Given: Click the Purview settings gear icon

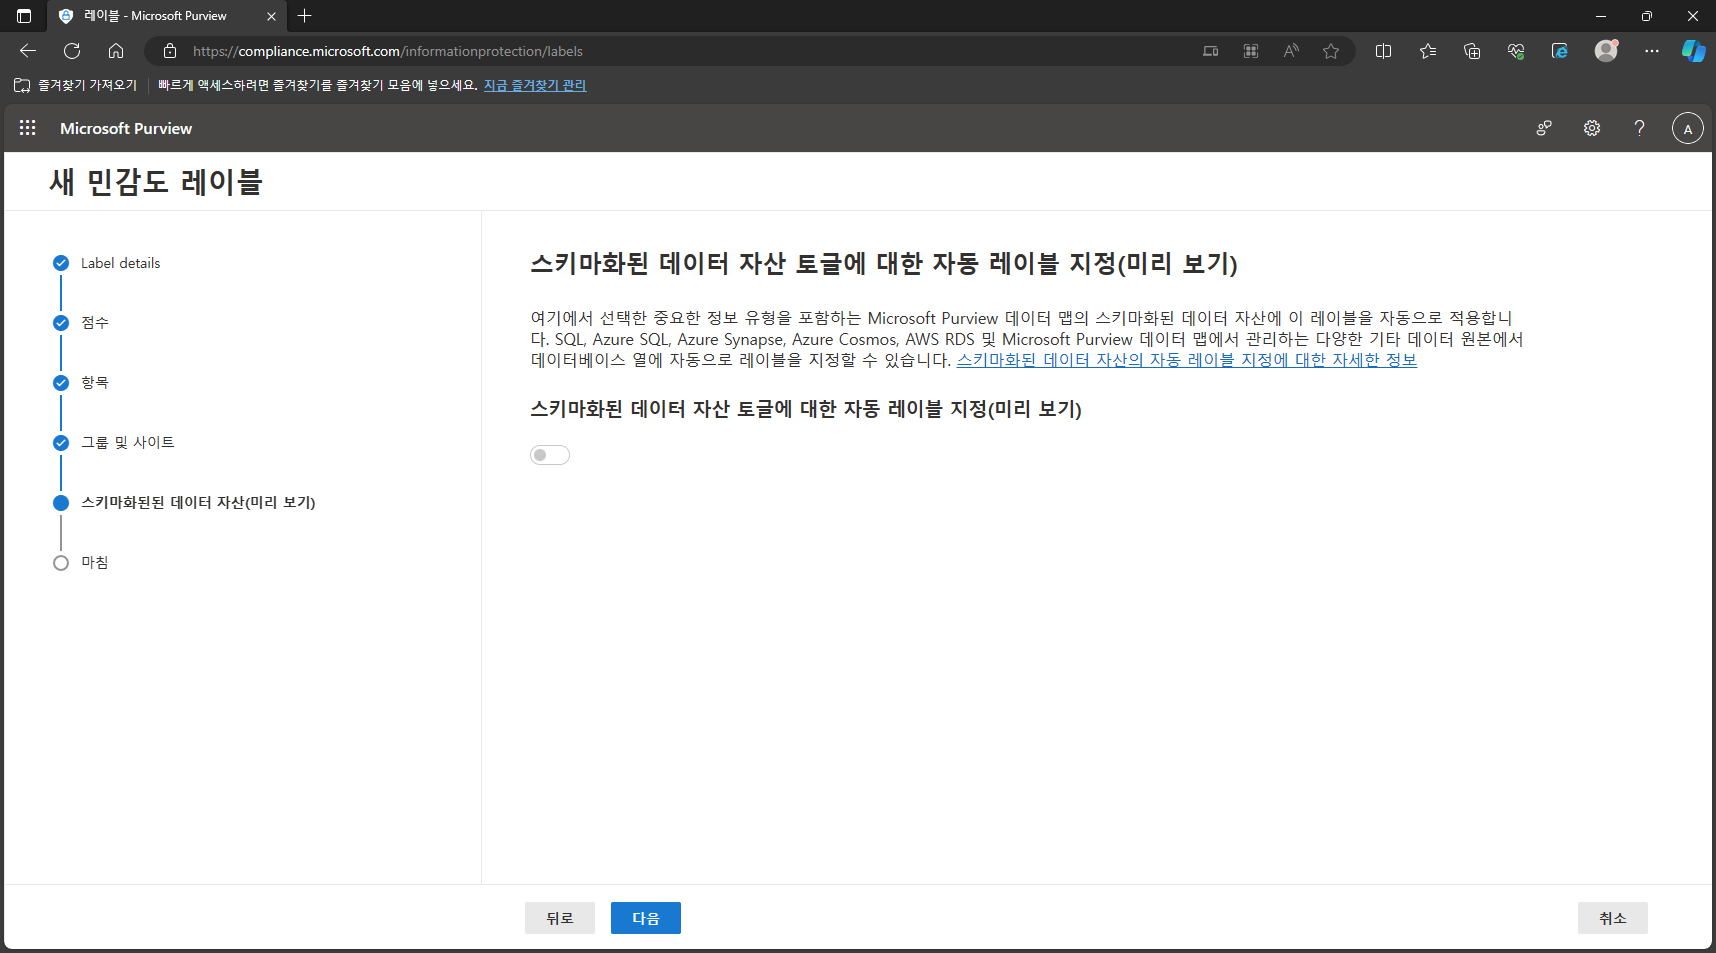Looking at the screenshot, I should point(1592,128).
